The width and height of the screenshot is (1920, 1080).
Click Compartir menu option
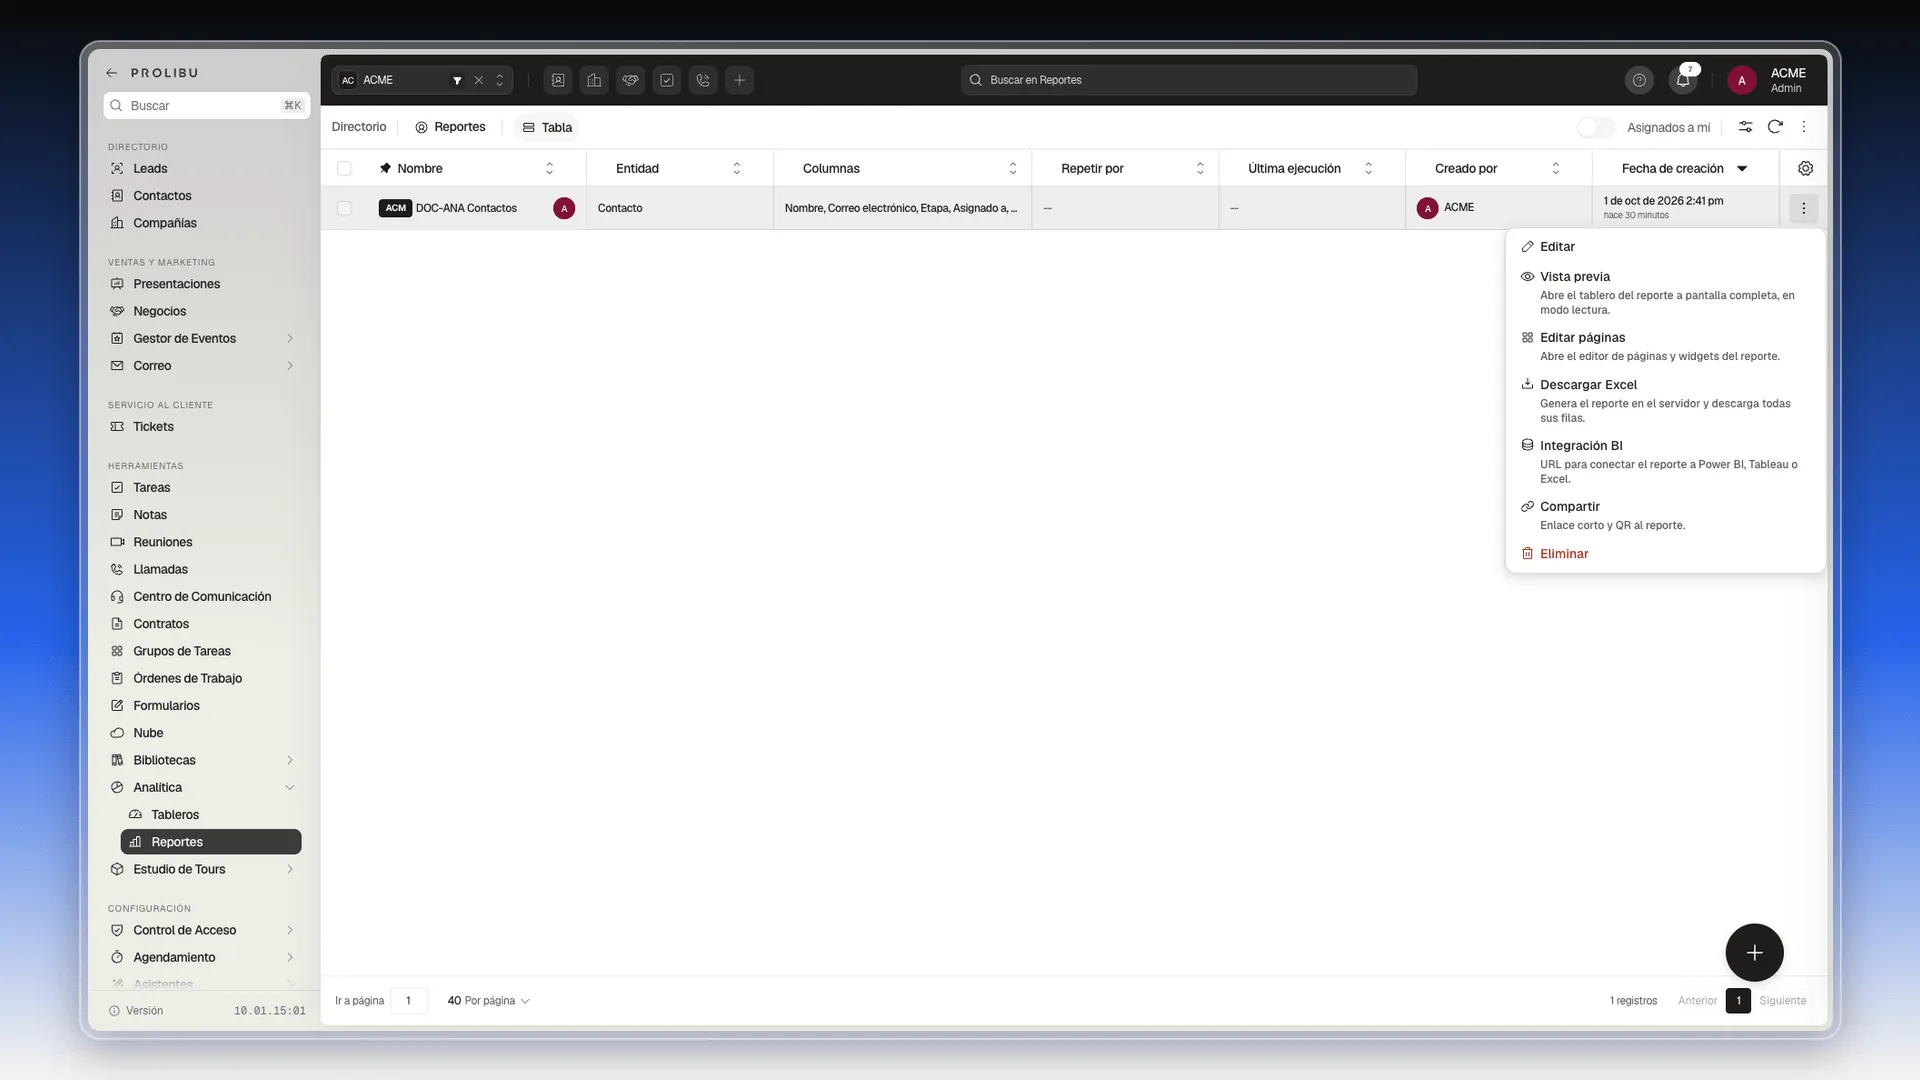coord(1665,515)
